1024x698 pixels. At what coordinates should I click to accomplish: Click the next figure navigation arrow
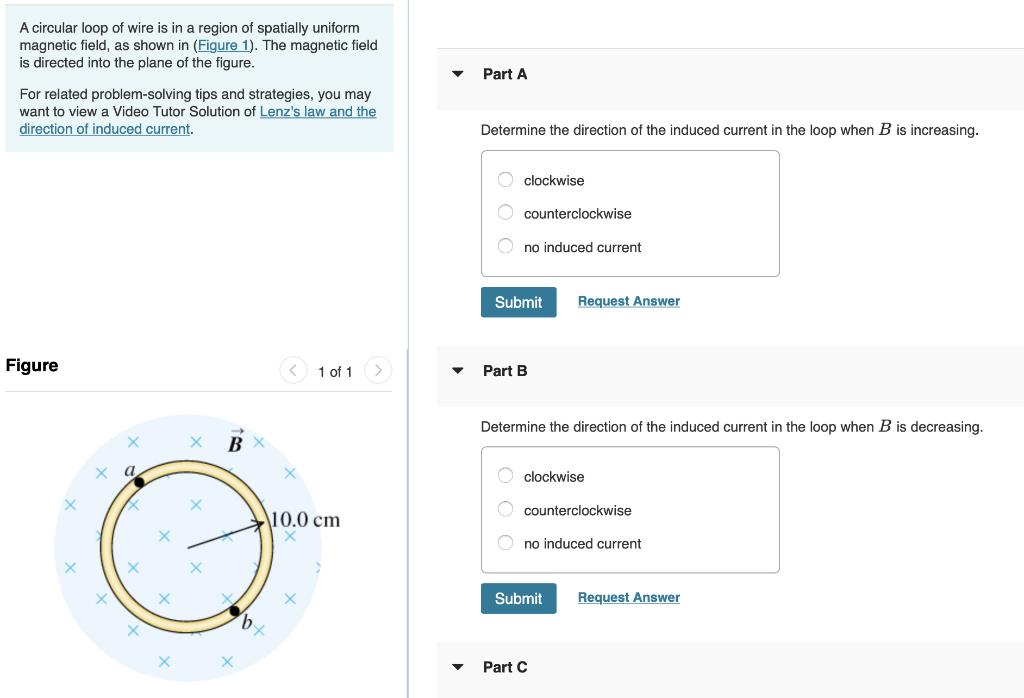[x=378, y=370]
